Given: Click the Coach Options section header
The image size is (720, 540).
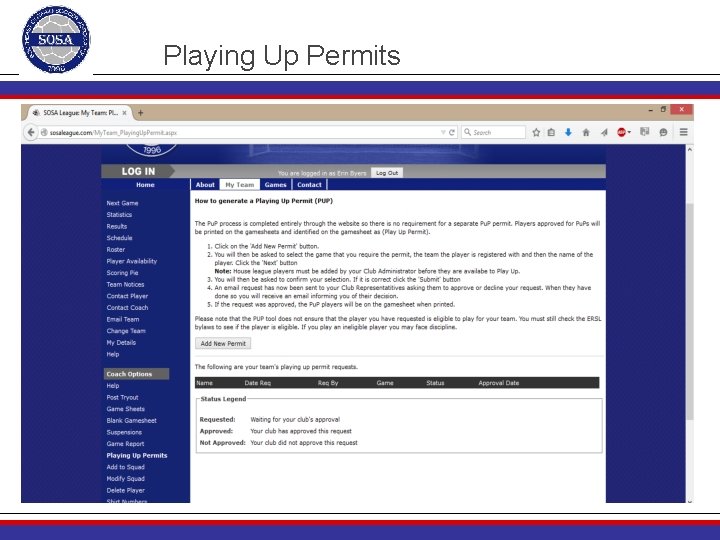Looking at the screenshot, I should click(x=136, y=374).
